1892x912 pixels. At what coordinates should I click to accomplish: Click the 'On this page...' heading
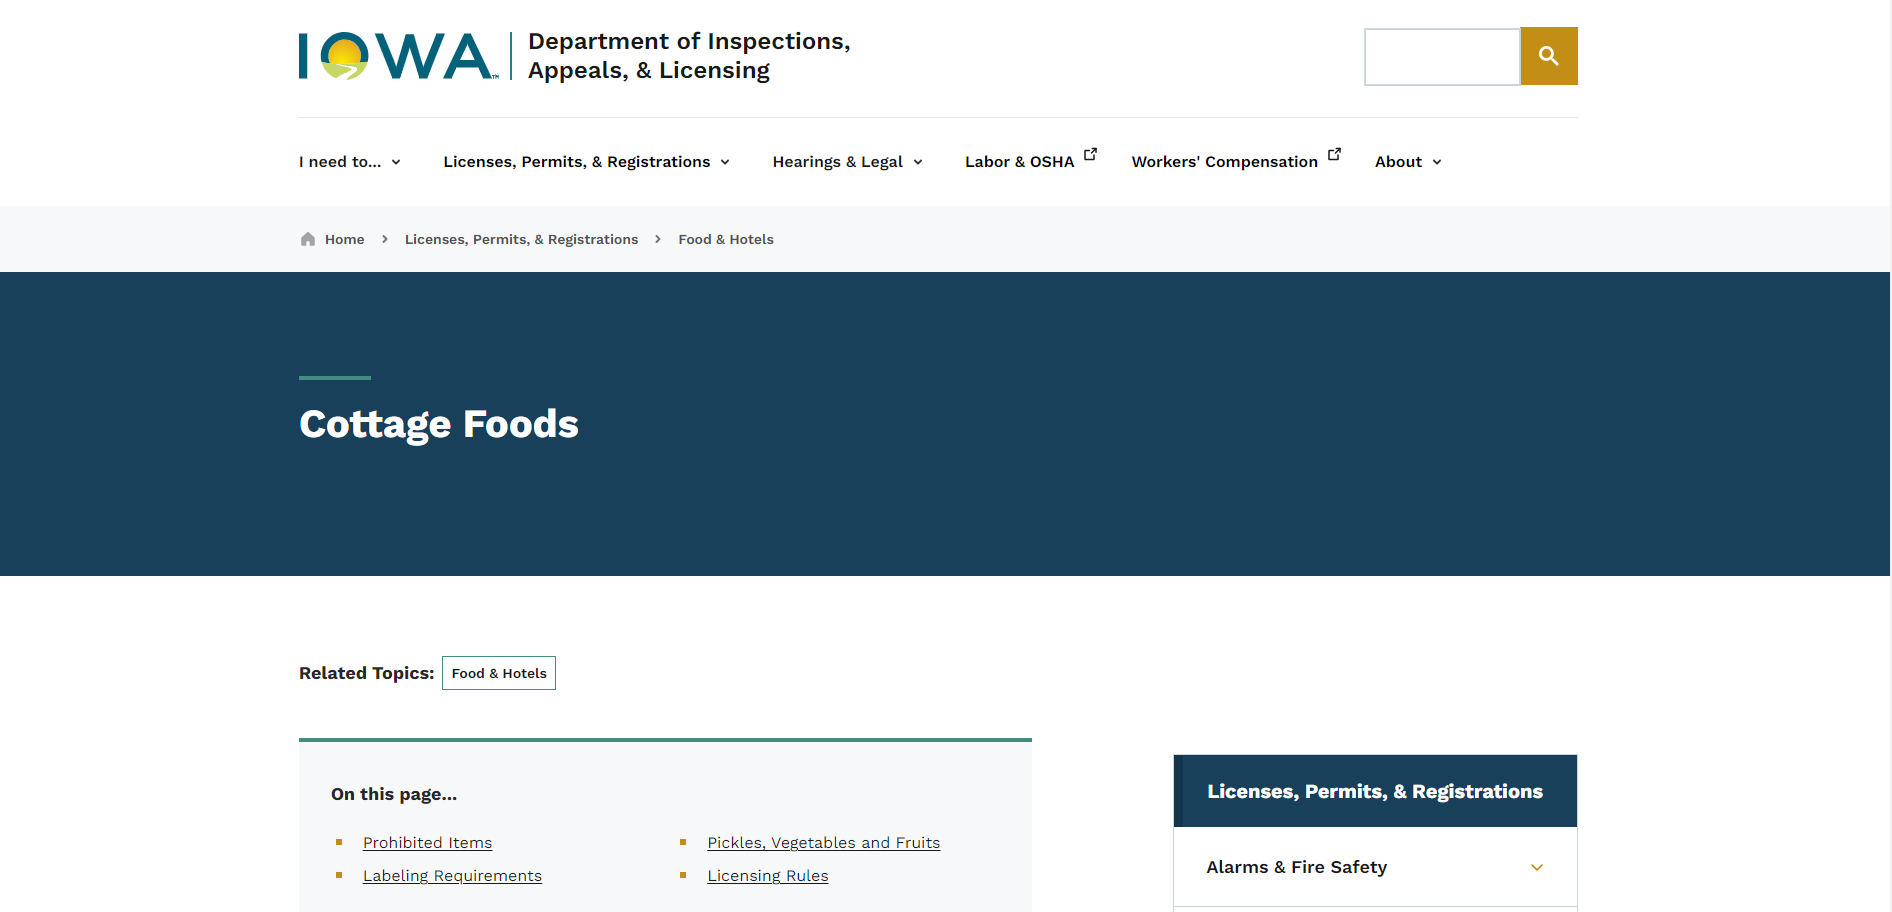coord(394,794)
